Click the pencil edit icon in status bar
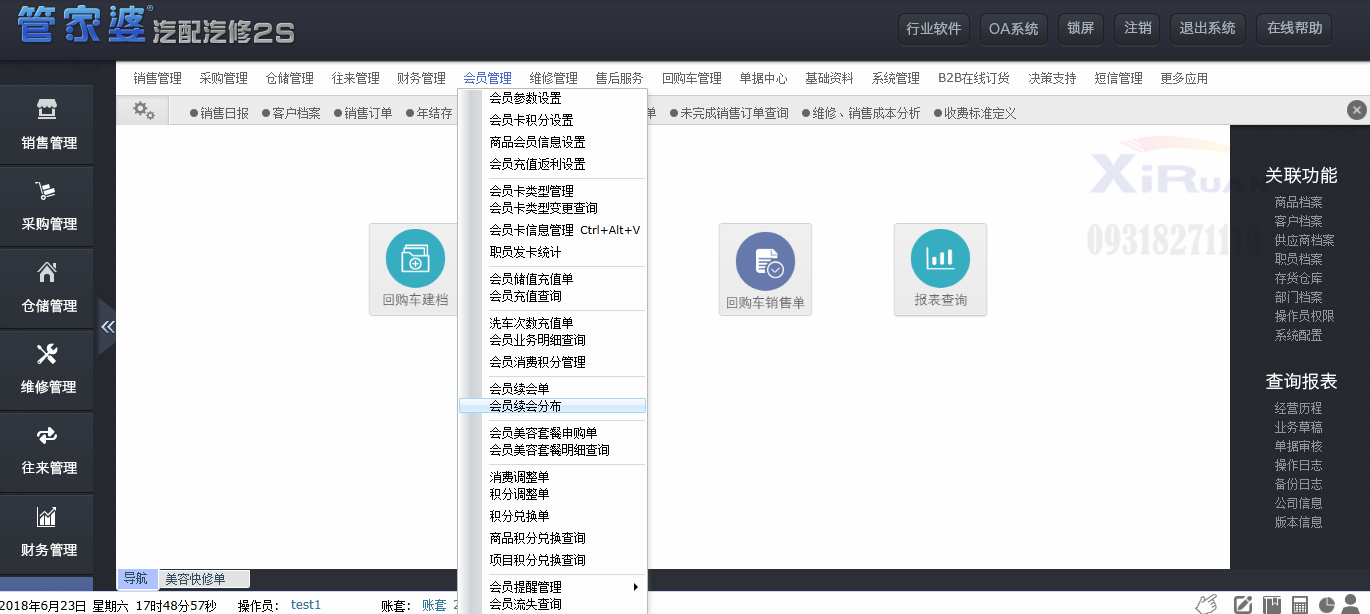Screen dimensions: 1370x614 click(x=1243, y=605)
